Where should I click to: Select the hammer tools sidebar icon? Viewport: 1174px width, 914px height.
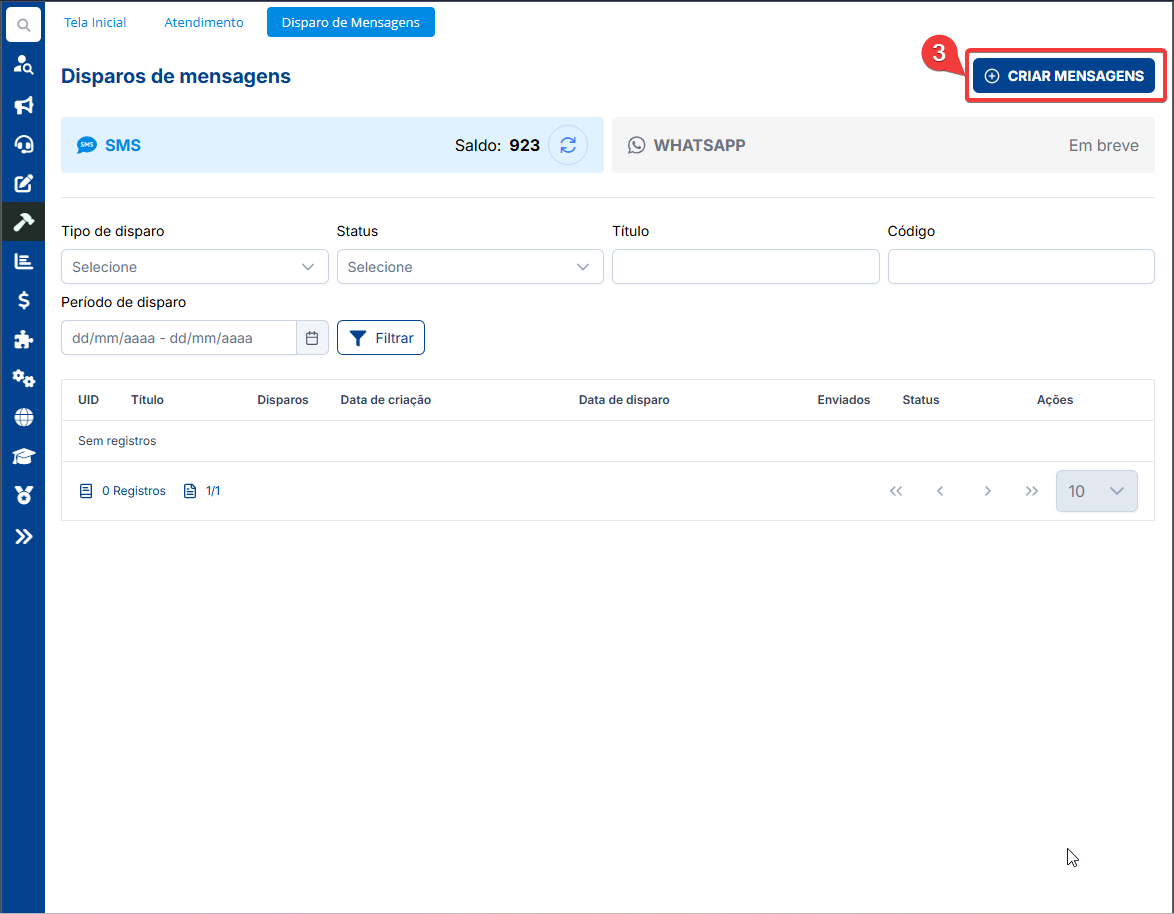point(23,222)
